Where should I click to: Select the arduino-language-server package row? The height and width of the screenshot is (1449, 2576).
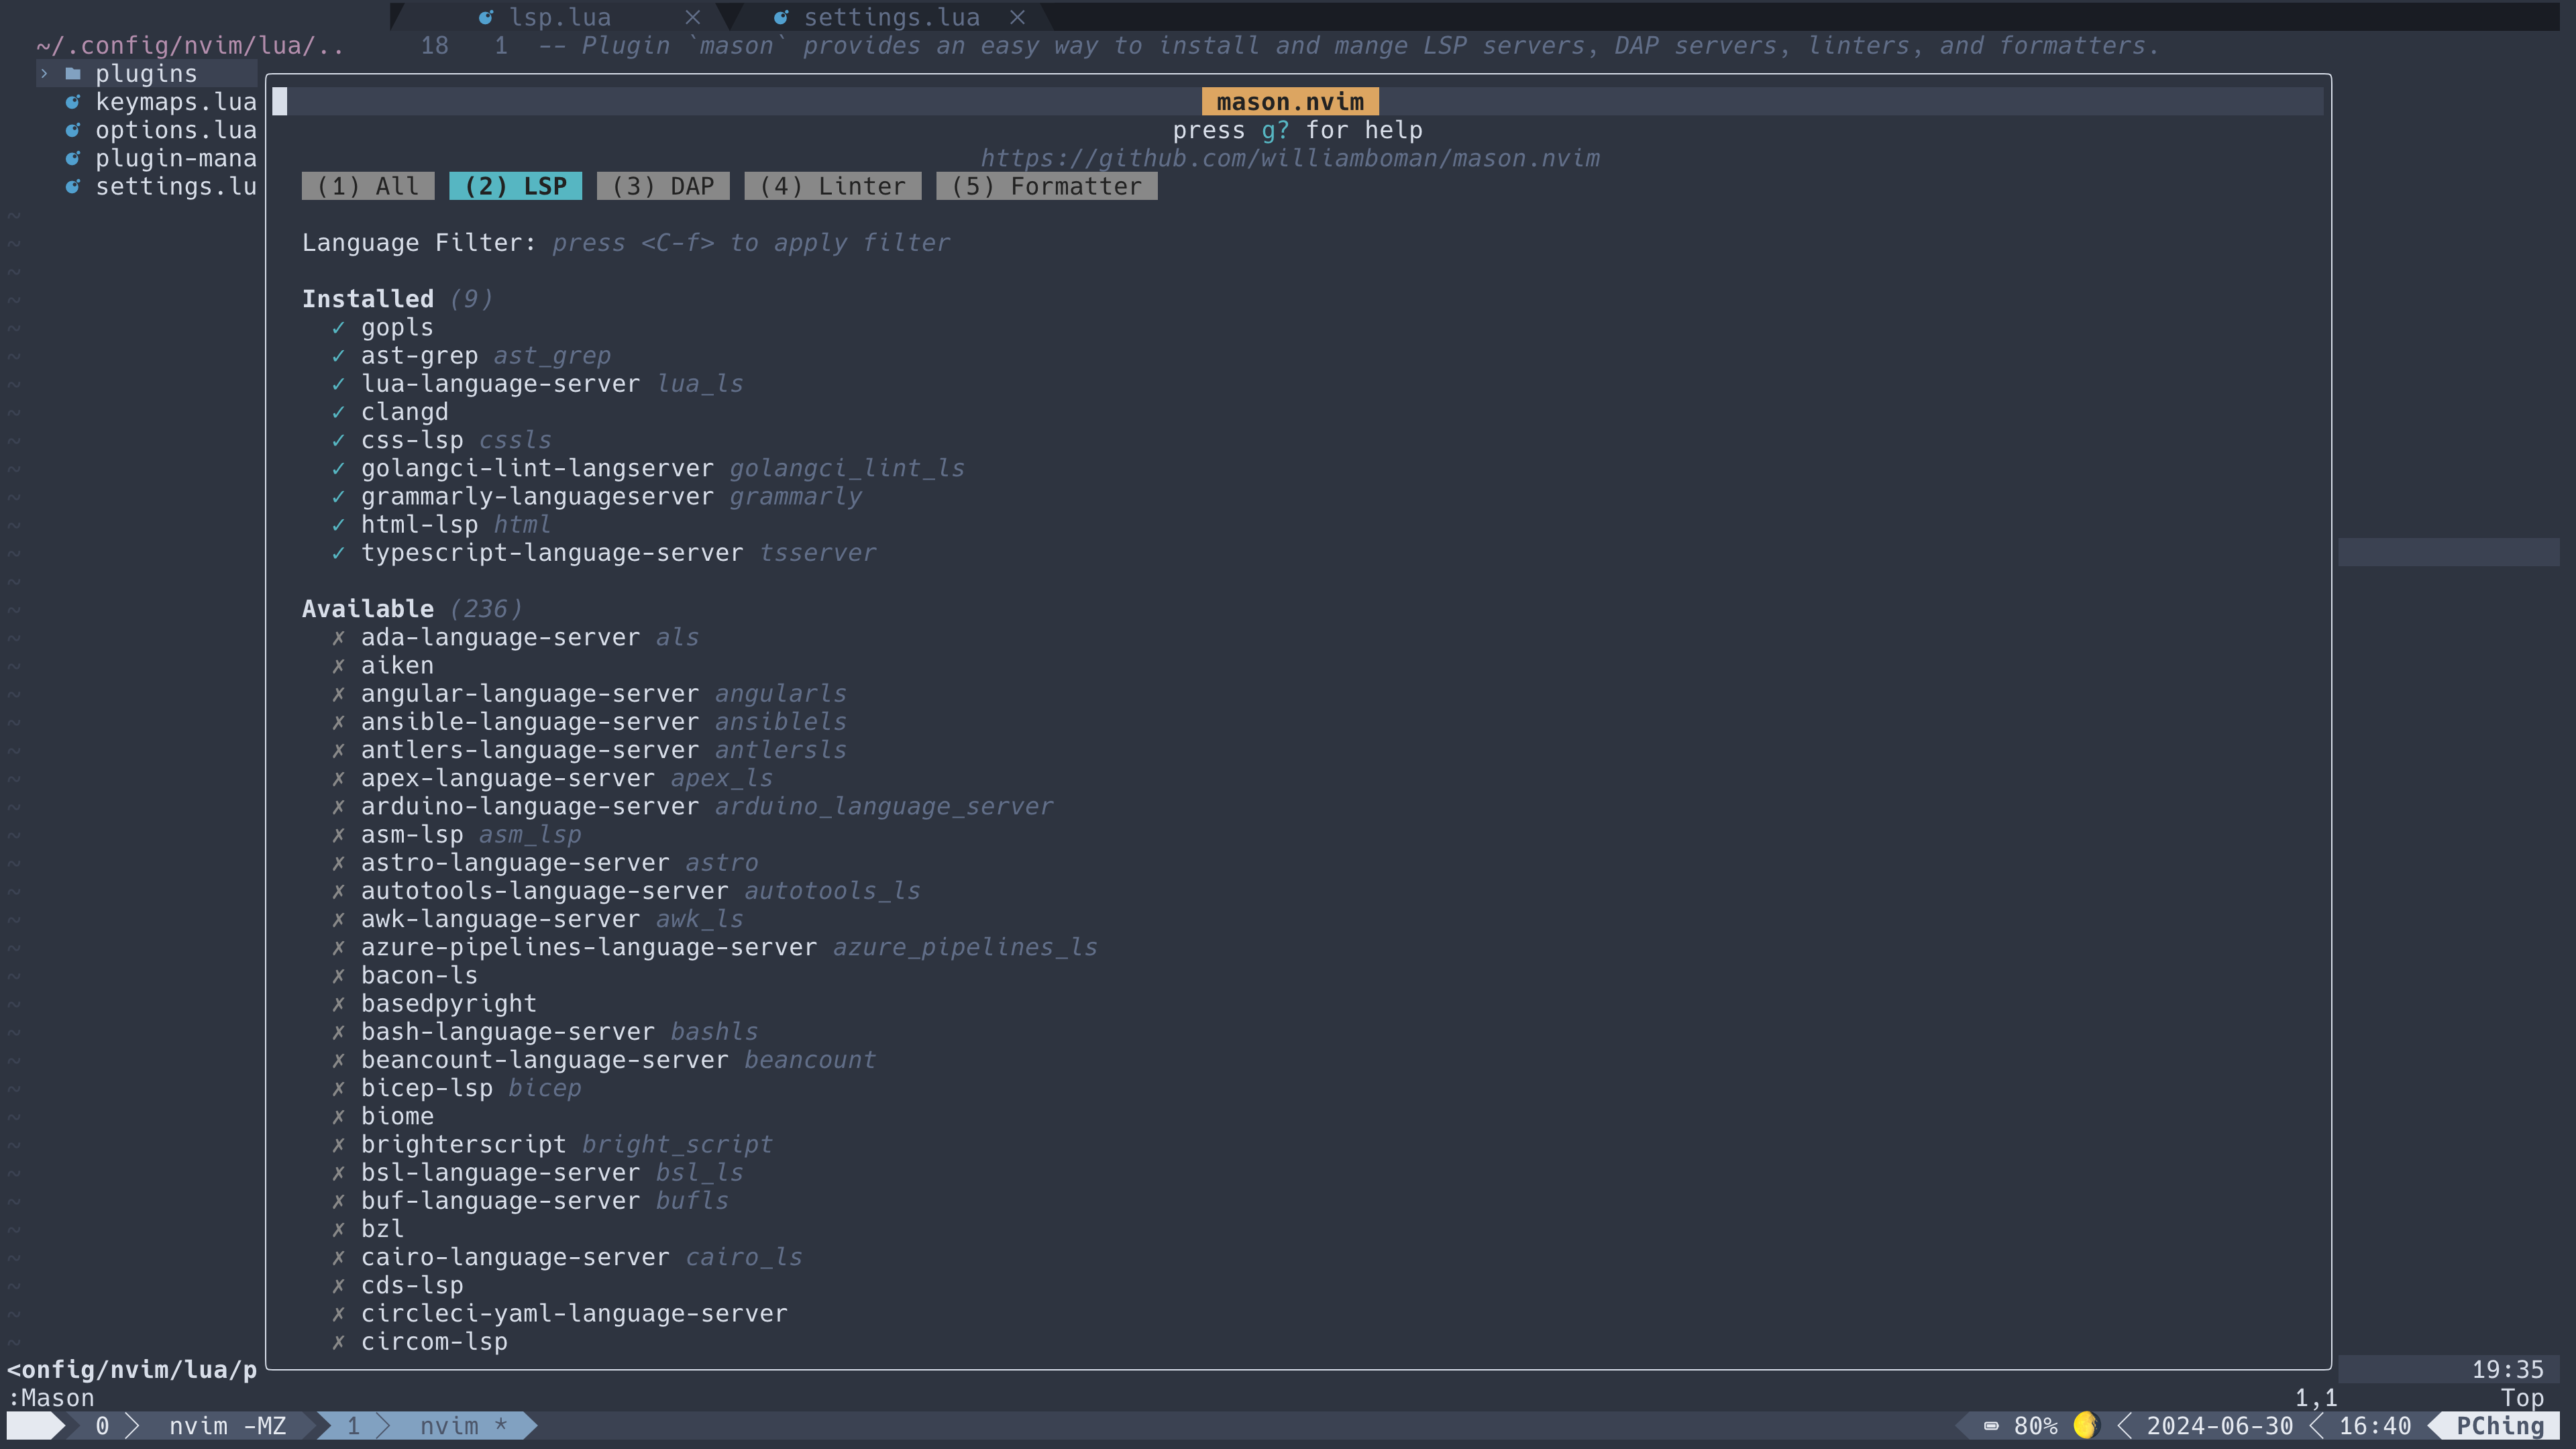click(x=706, y=806)
